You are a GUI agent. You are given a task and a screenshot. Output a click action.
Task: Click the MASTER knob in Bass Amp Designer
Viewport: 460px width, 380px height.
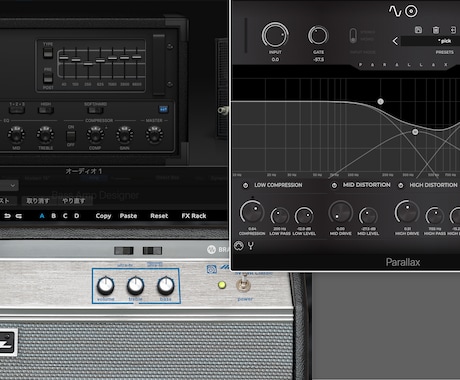point(154,135)
